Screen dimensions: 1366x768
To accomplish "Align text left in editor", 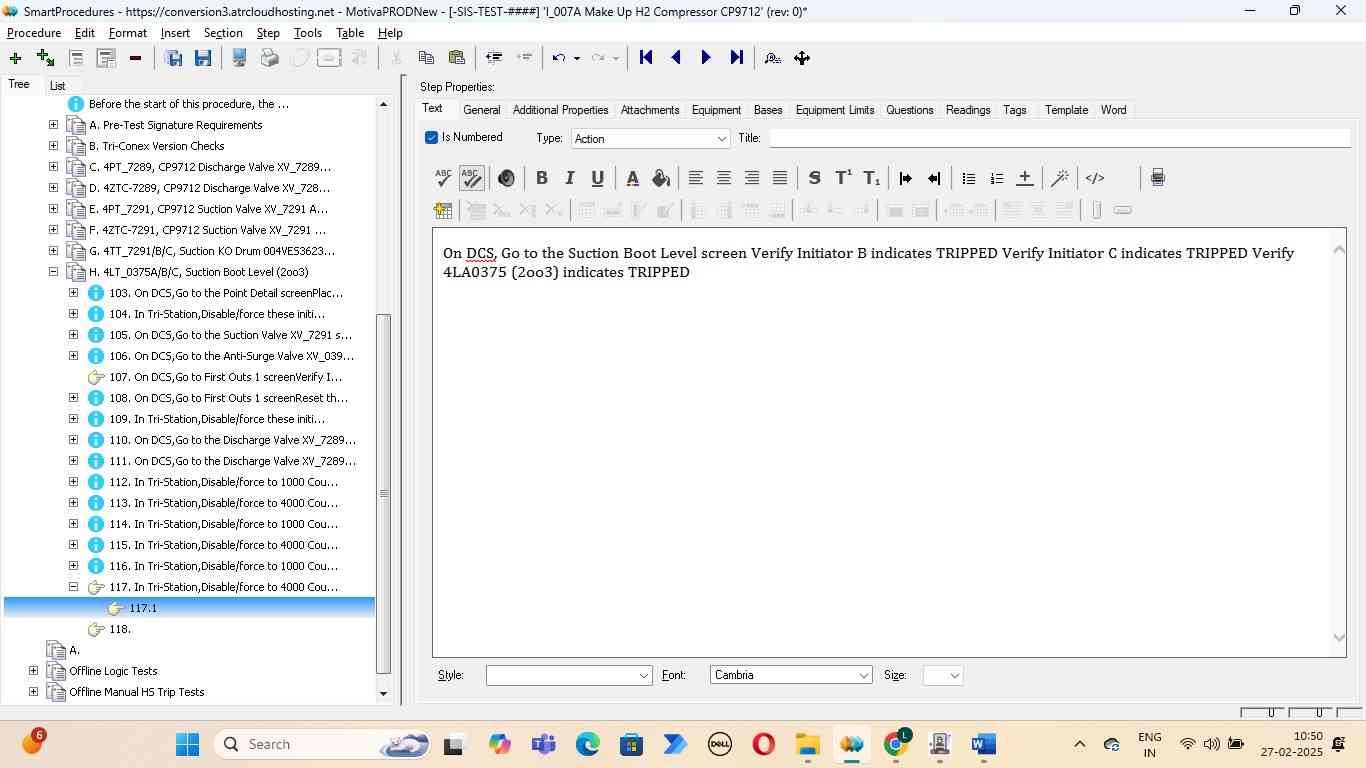I will point(696,178).
